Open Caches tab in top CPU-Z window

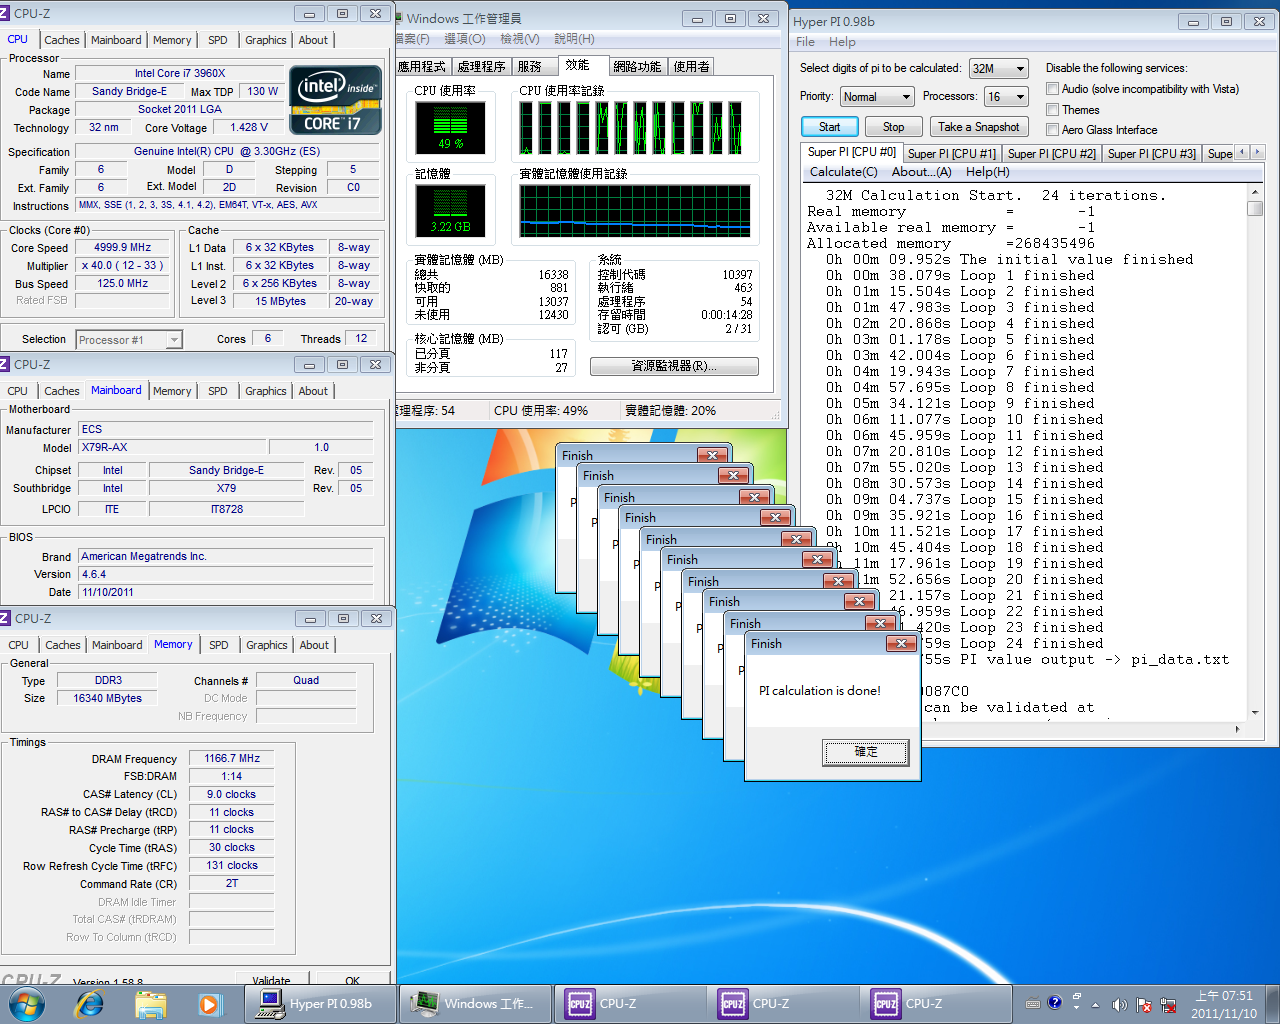coord(62,40)
